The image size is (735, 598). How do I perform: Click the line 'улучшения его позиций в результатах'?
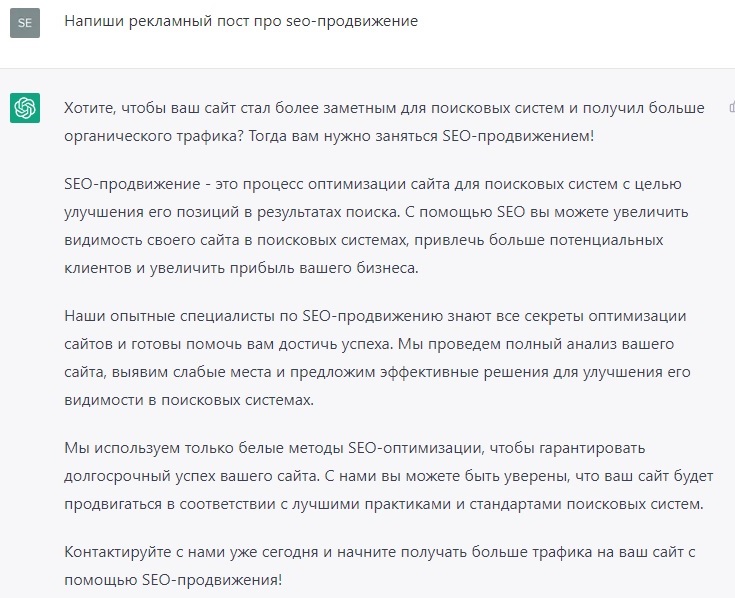tap(376, 212)
